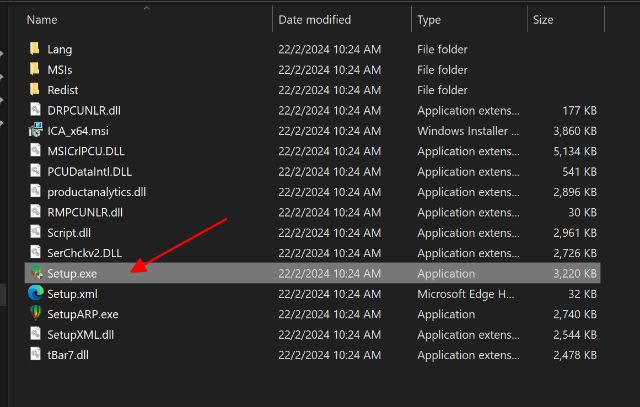Select the SetupARP.exe file icon

pos(35,314)
